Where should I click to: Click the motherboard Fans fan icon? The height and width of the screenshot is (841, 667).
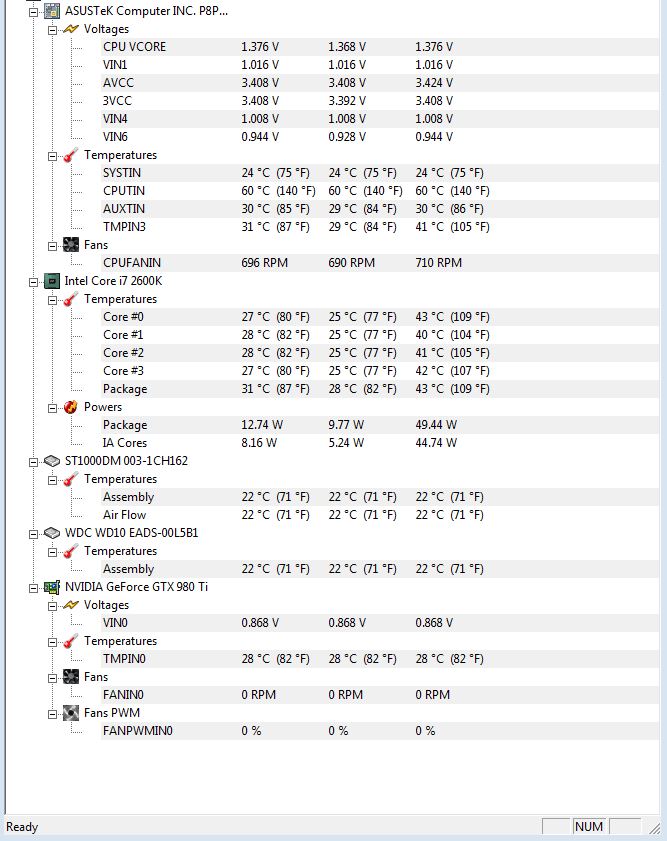point(71,245)
